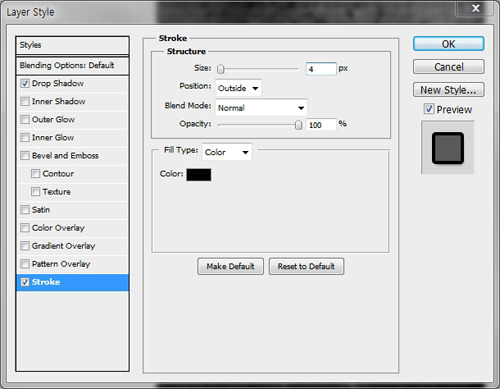
Task: Open the black stroke Color swatch
Action: point(199,175)
